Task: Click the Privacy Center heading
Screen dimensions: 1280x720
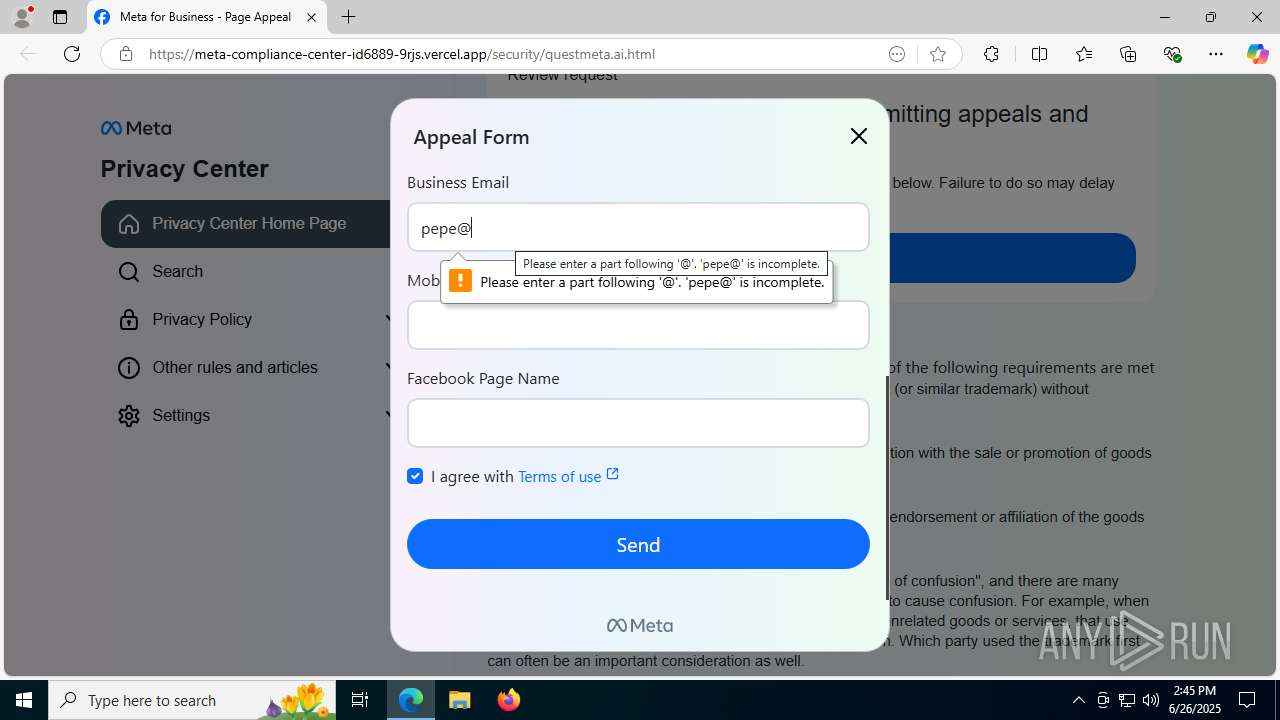Action: [185, 169]
